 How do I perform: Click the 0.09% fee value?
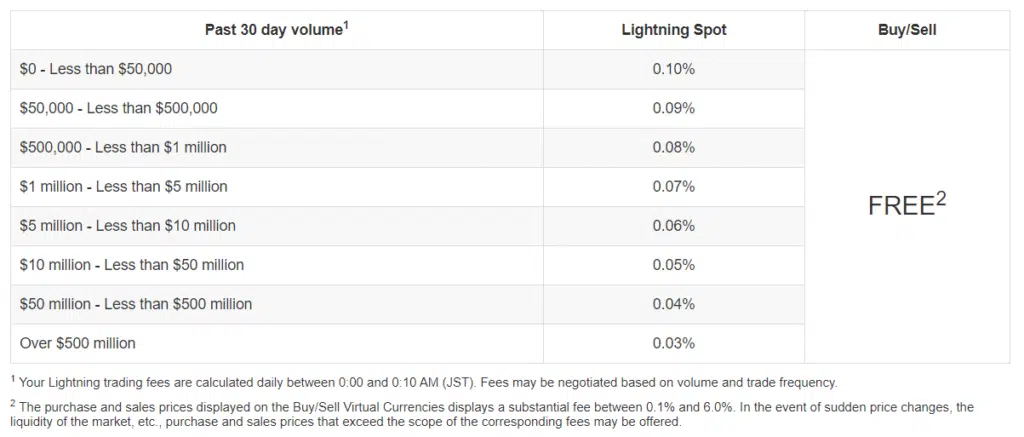[674, 108]
